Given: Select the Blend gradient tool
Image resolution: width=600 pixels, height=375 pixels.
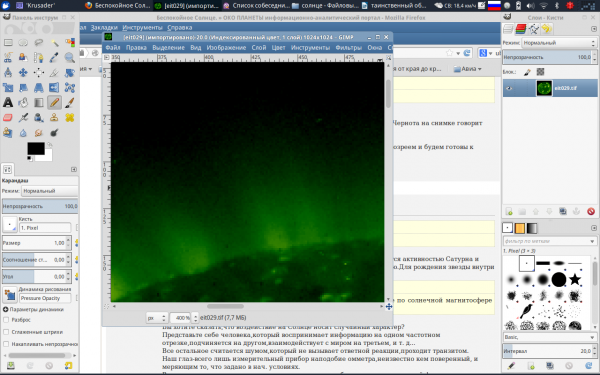Looking at the screenshot, I should pyautogui.click(x=39, y=103).
